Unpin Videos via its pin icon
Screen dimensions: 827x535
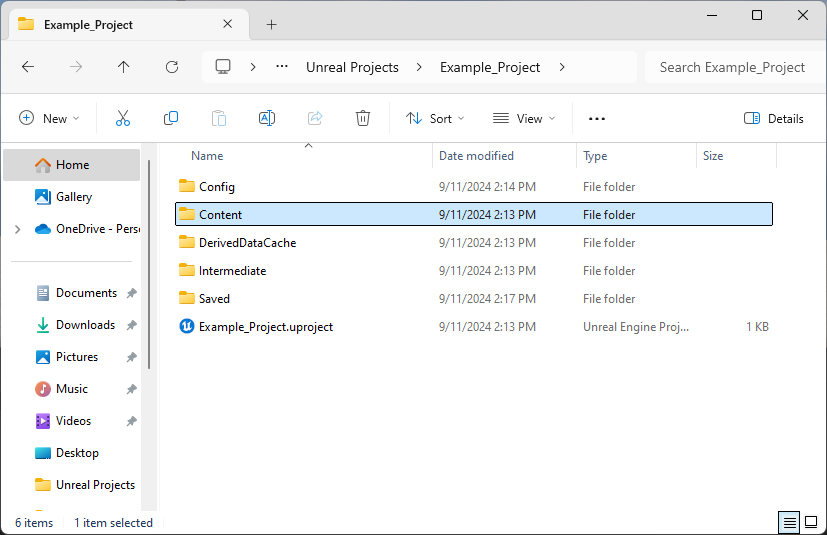(x=132, y=421)
